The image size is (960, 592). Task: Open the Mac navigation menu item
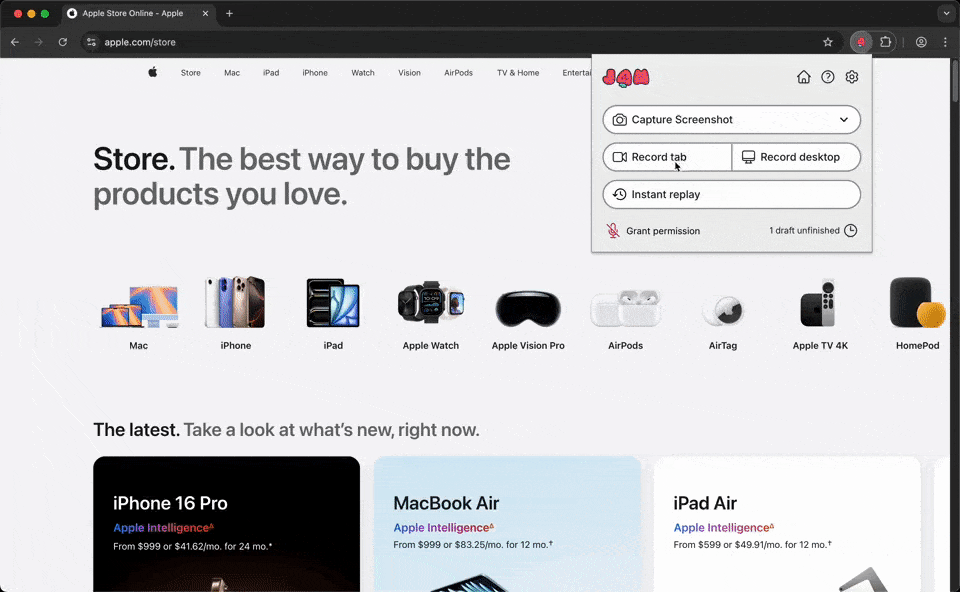[232, 73]
